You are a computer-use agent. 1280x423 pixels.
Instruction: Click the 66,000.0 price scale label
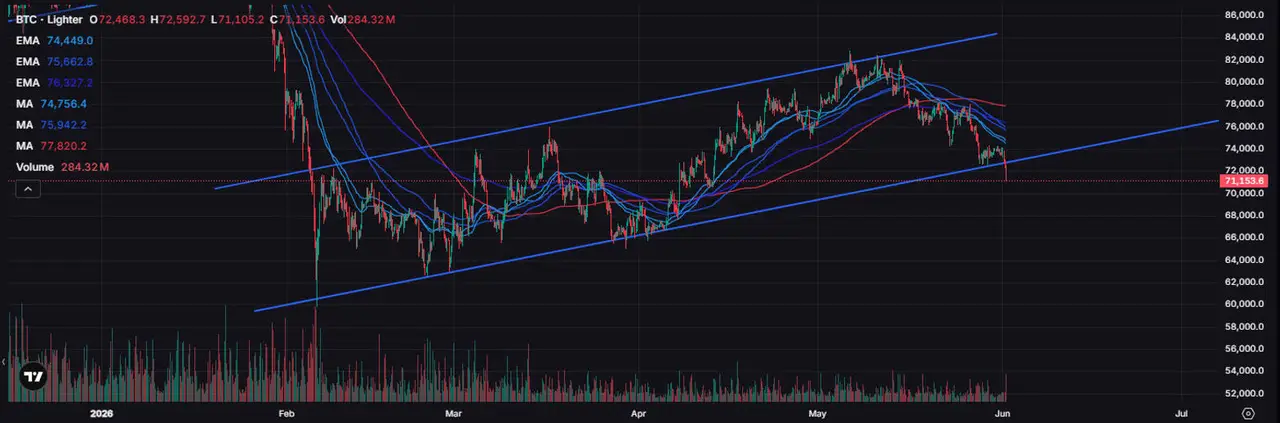[1244, 237]
